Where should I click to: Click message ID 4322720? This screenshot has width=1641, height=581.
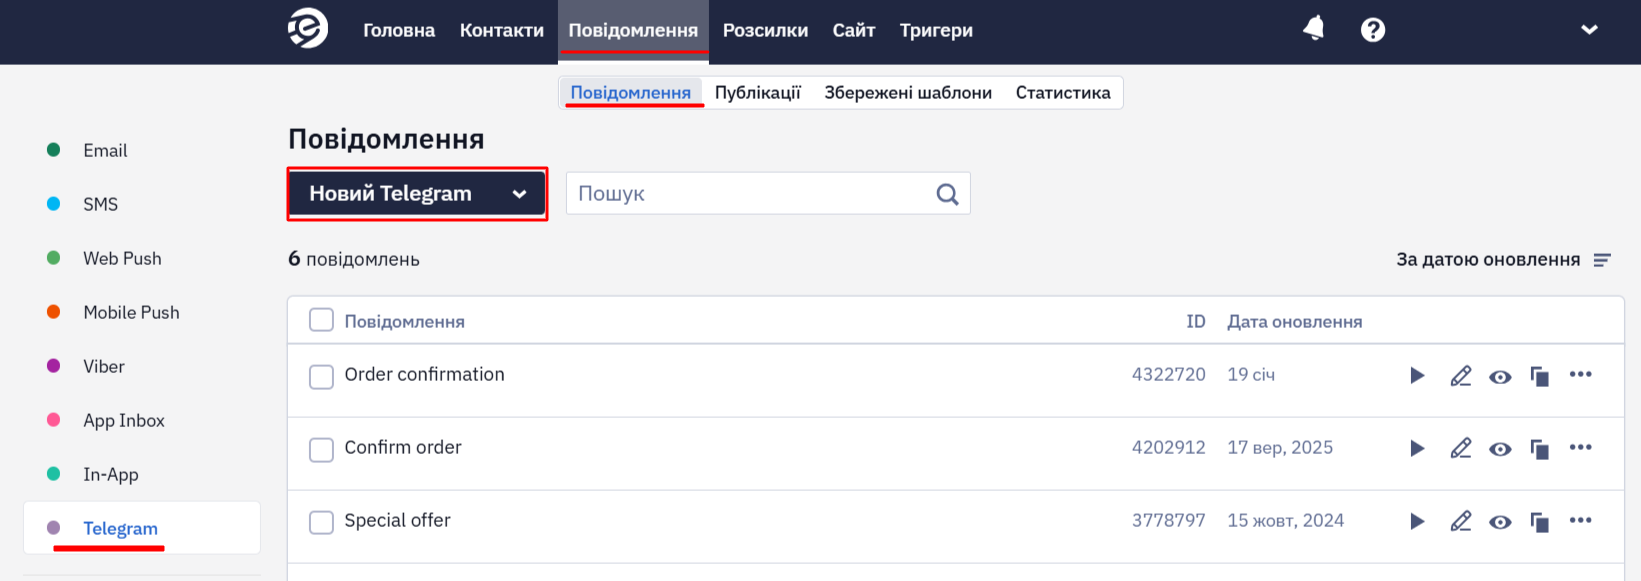click(x=1168, y=374)
